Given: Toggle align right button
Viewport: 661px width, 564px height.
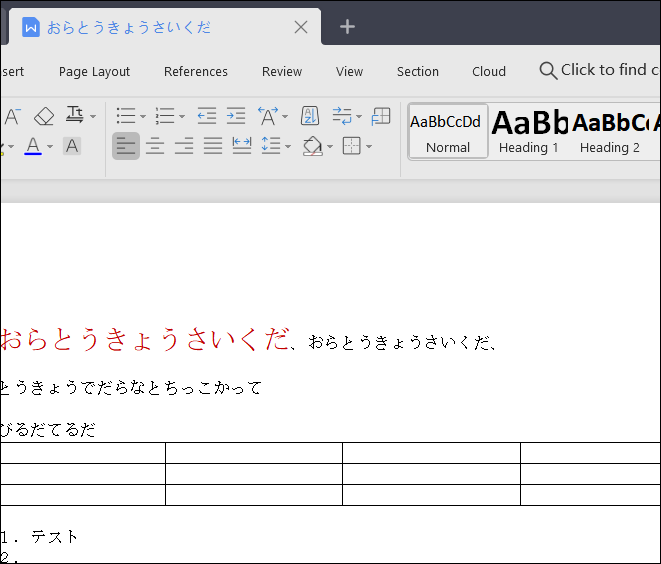Looking at the screenshot, I should (184, 146).
